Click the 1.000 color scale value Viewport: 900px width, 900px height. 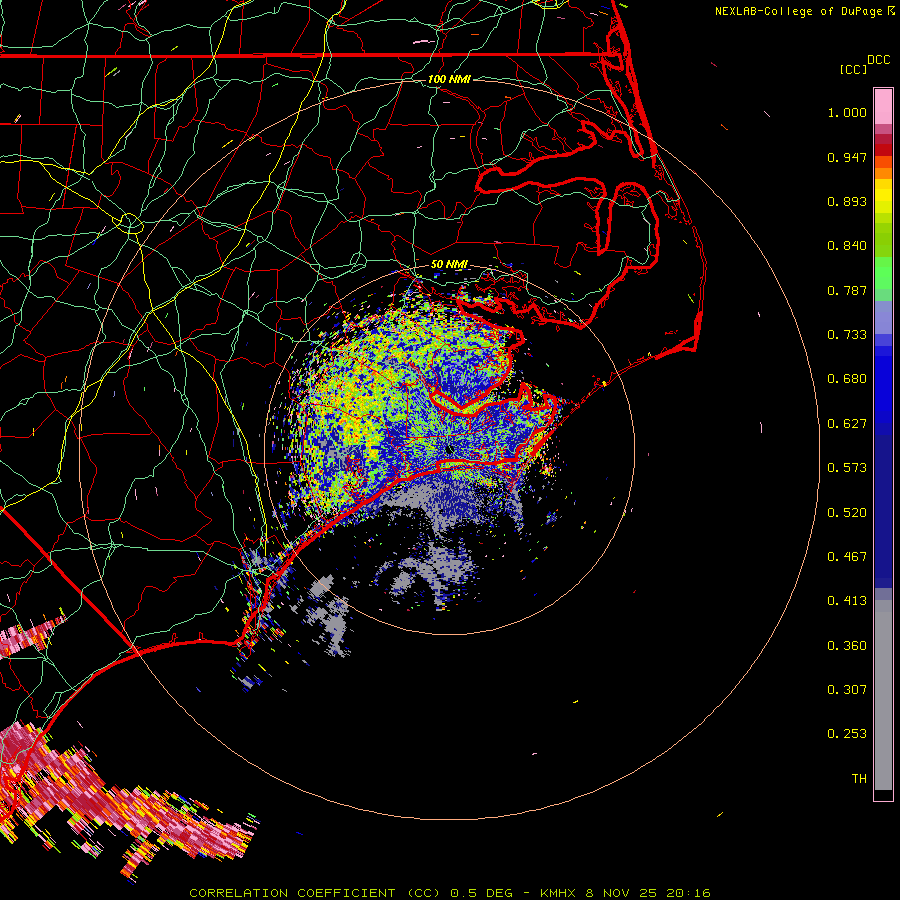pyautogui.click(x=847, y=112)
